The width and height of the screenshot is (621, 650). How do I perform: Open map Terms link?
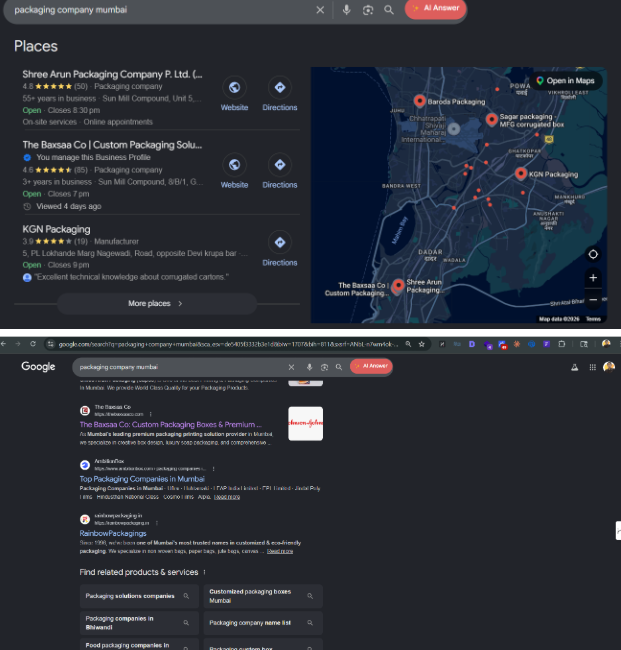point(593,319)
